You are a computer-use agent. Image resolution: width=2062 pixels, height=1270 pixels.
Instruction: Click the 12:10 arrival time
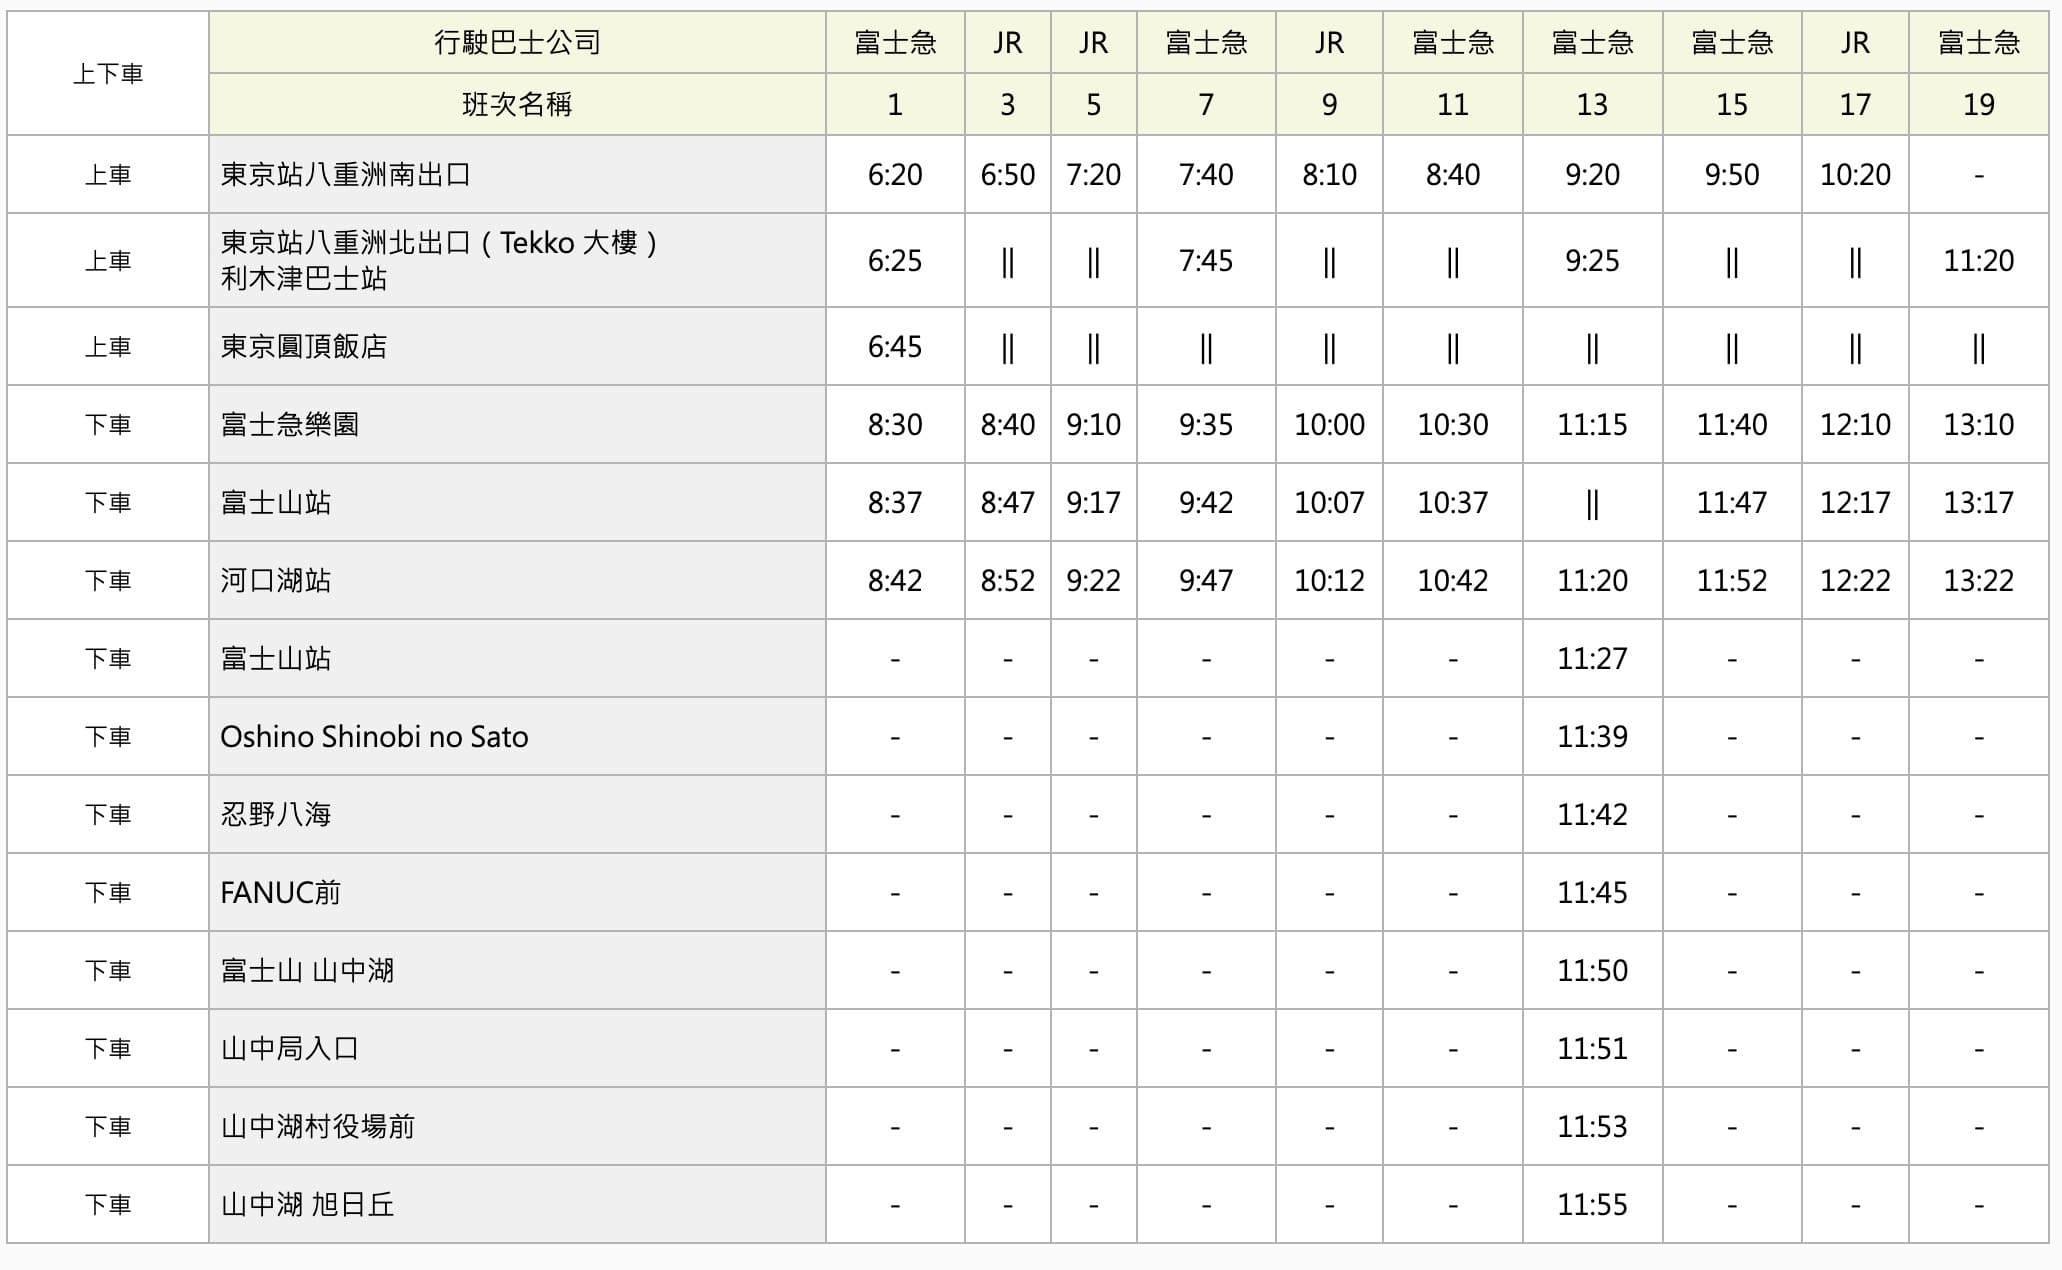1855,425
